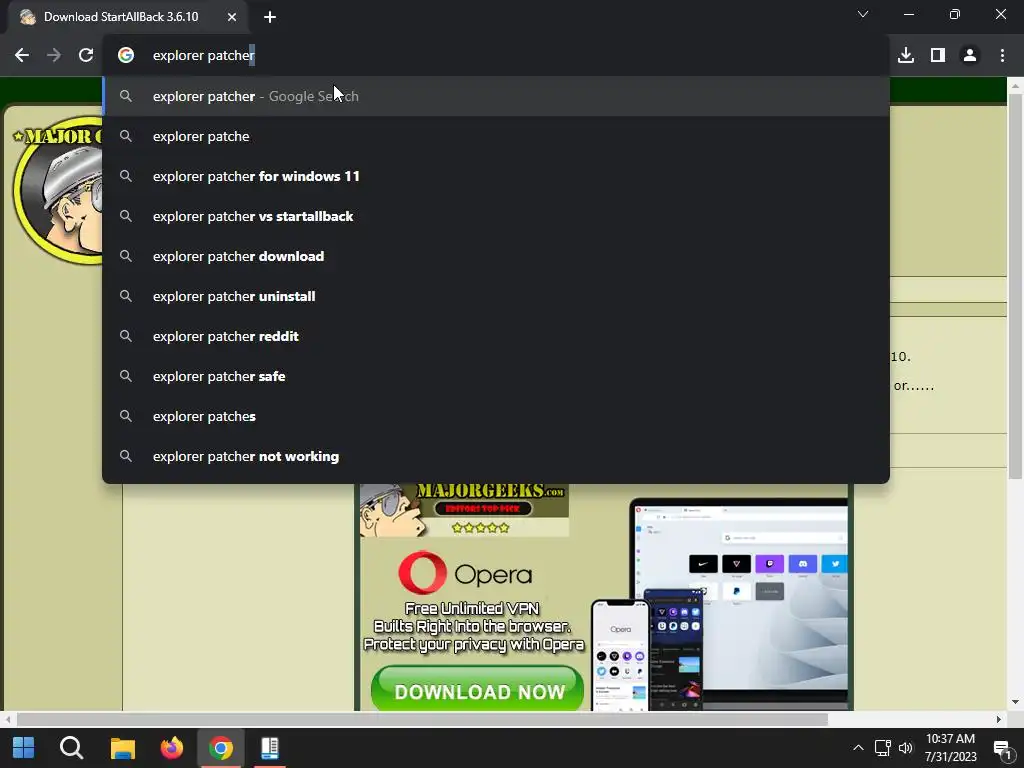Show hidden system tray icons
This screenshot has width=1024, height=768.
(x=858, y=748)
